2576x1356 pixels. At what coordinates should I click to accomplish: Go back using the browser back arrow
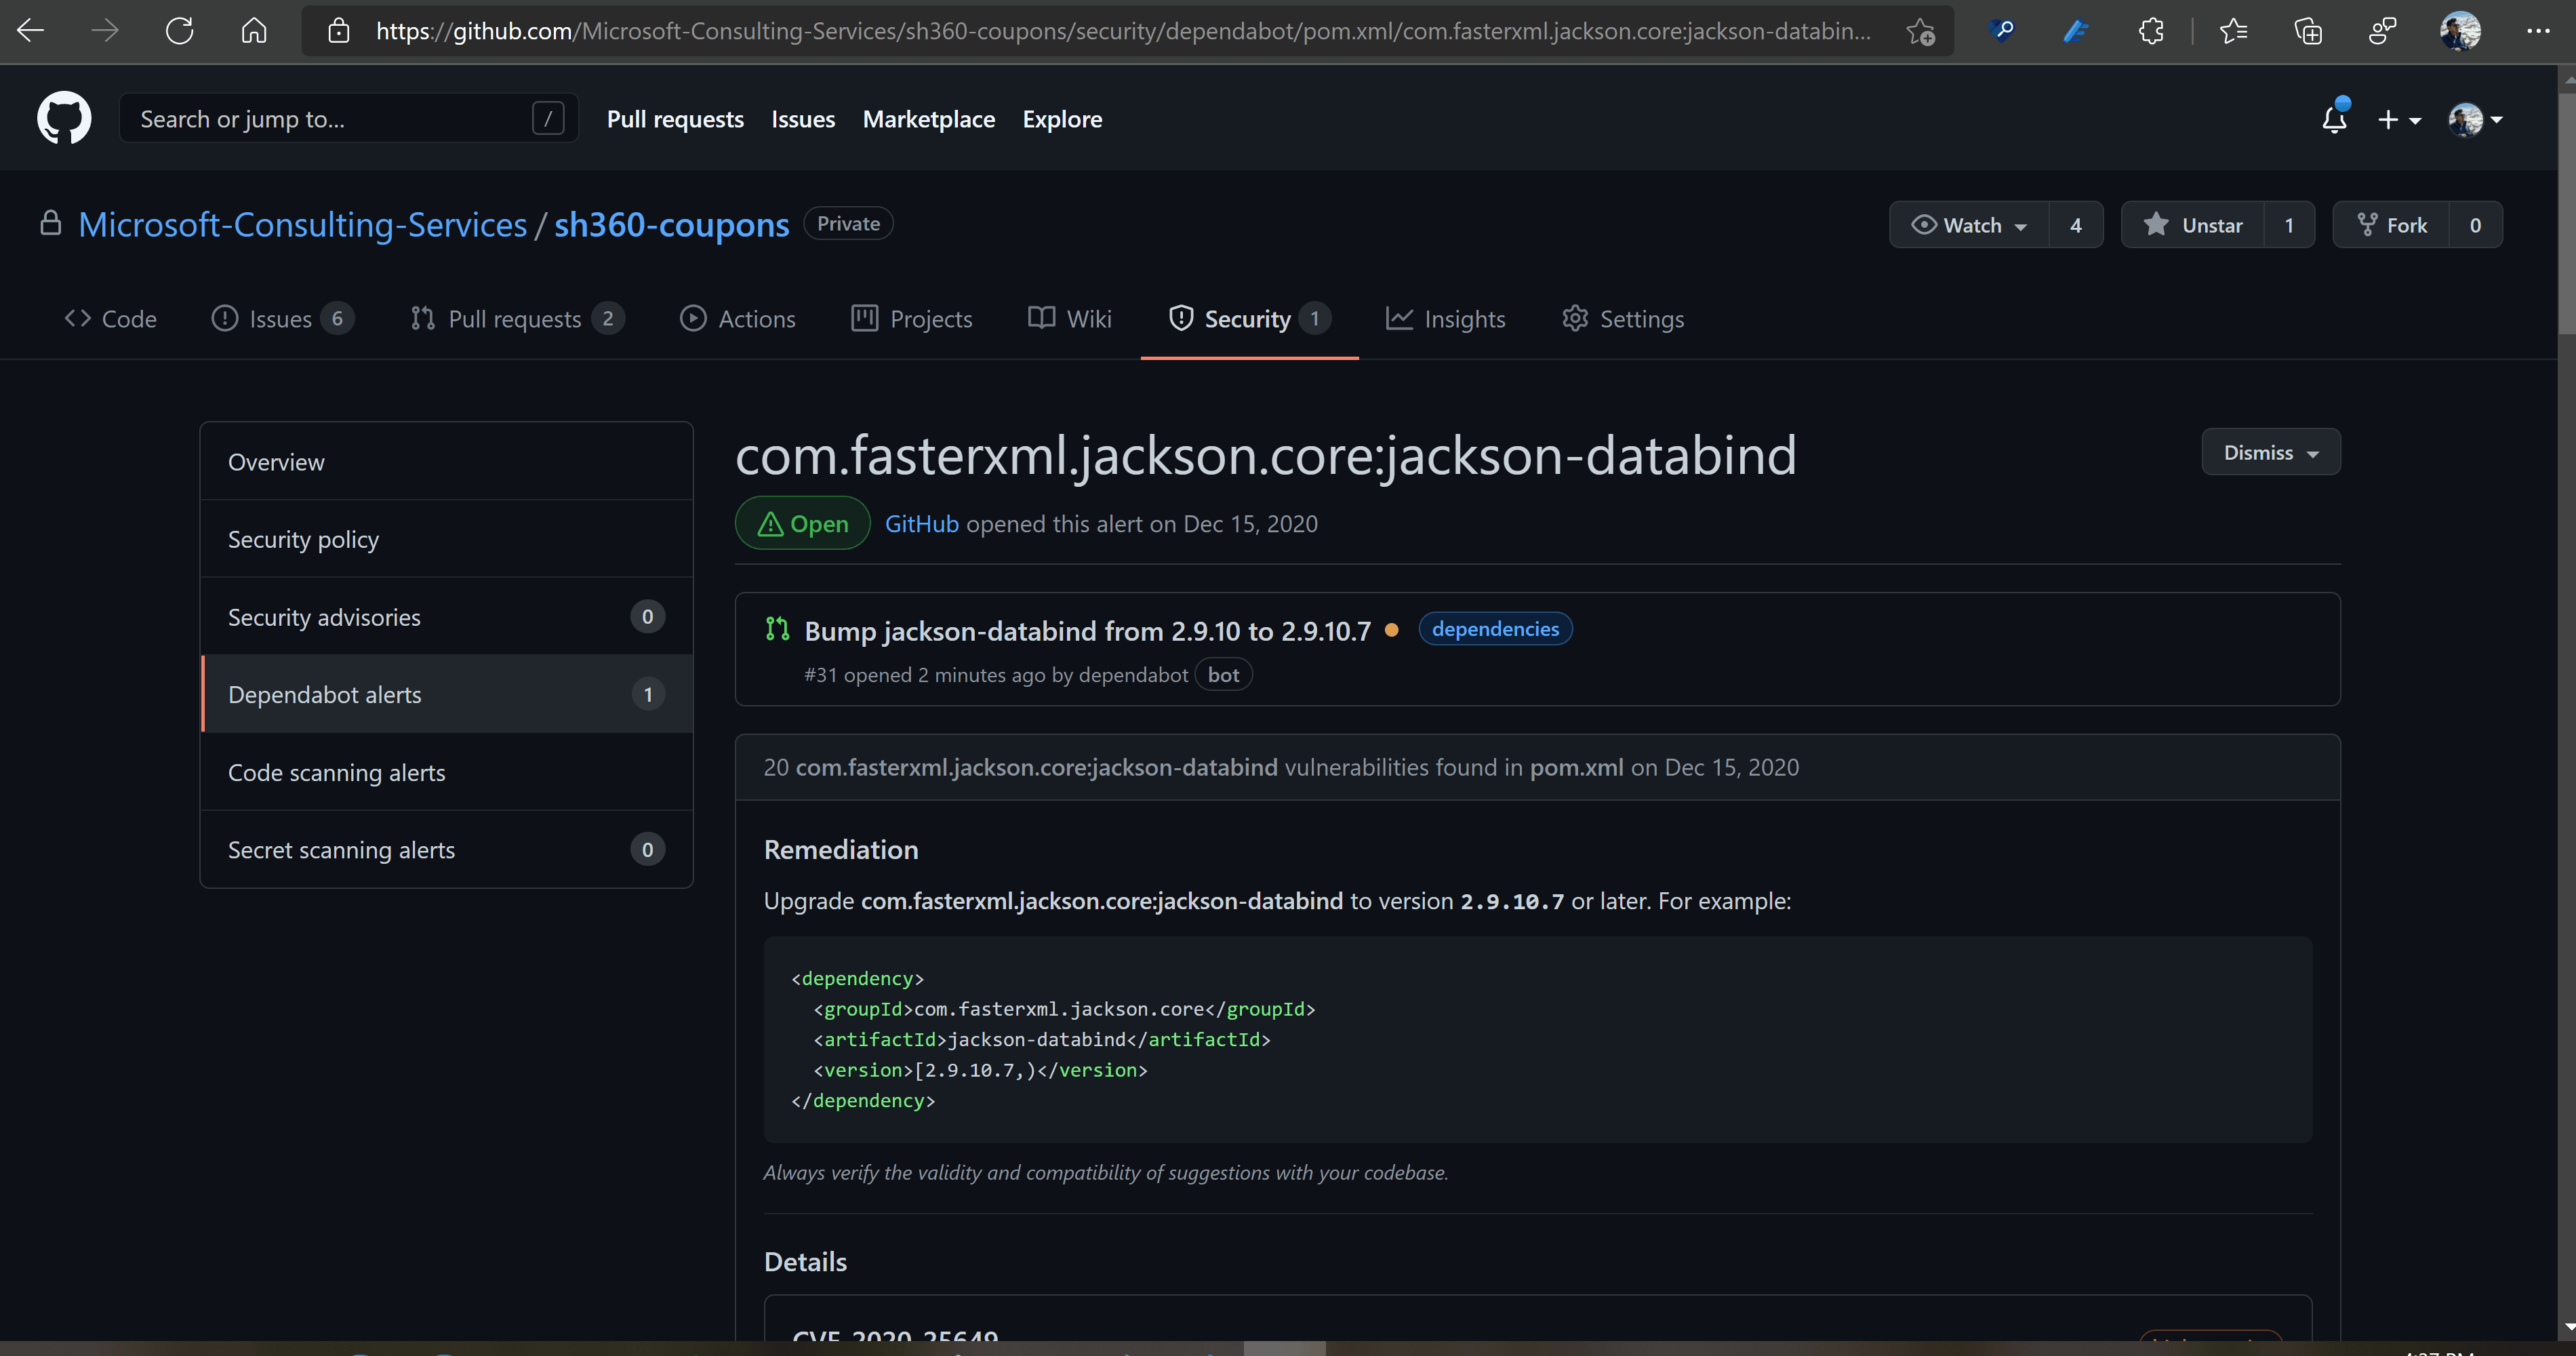30,31
